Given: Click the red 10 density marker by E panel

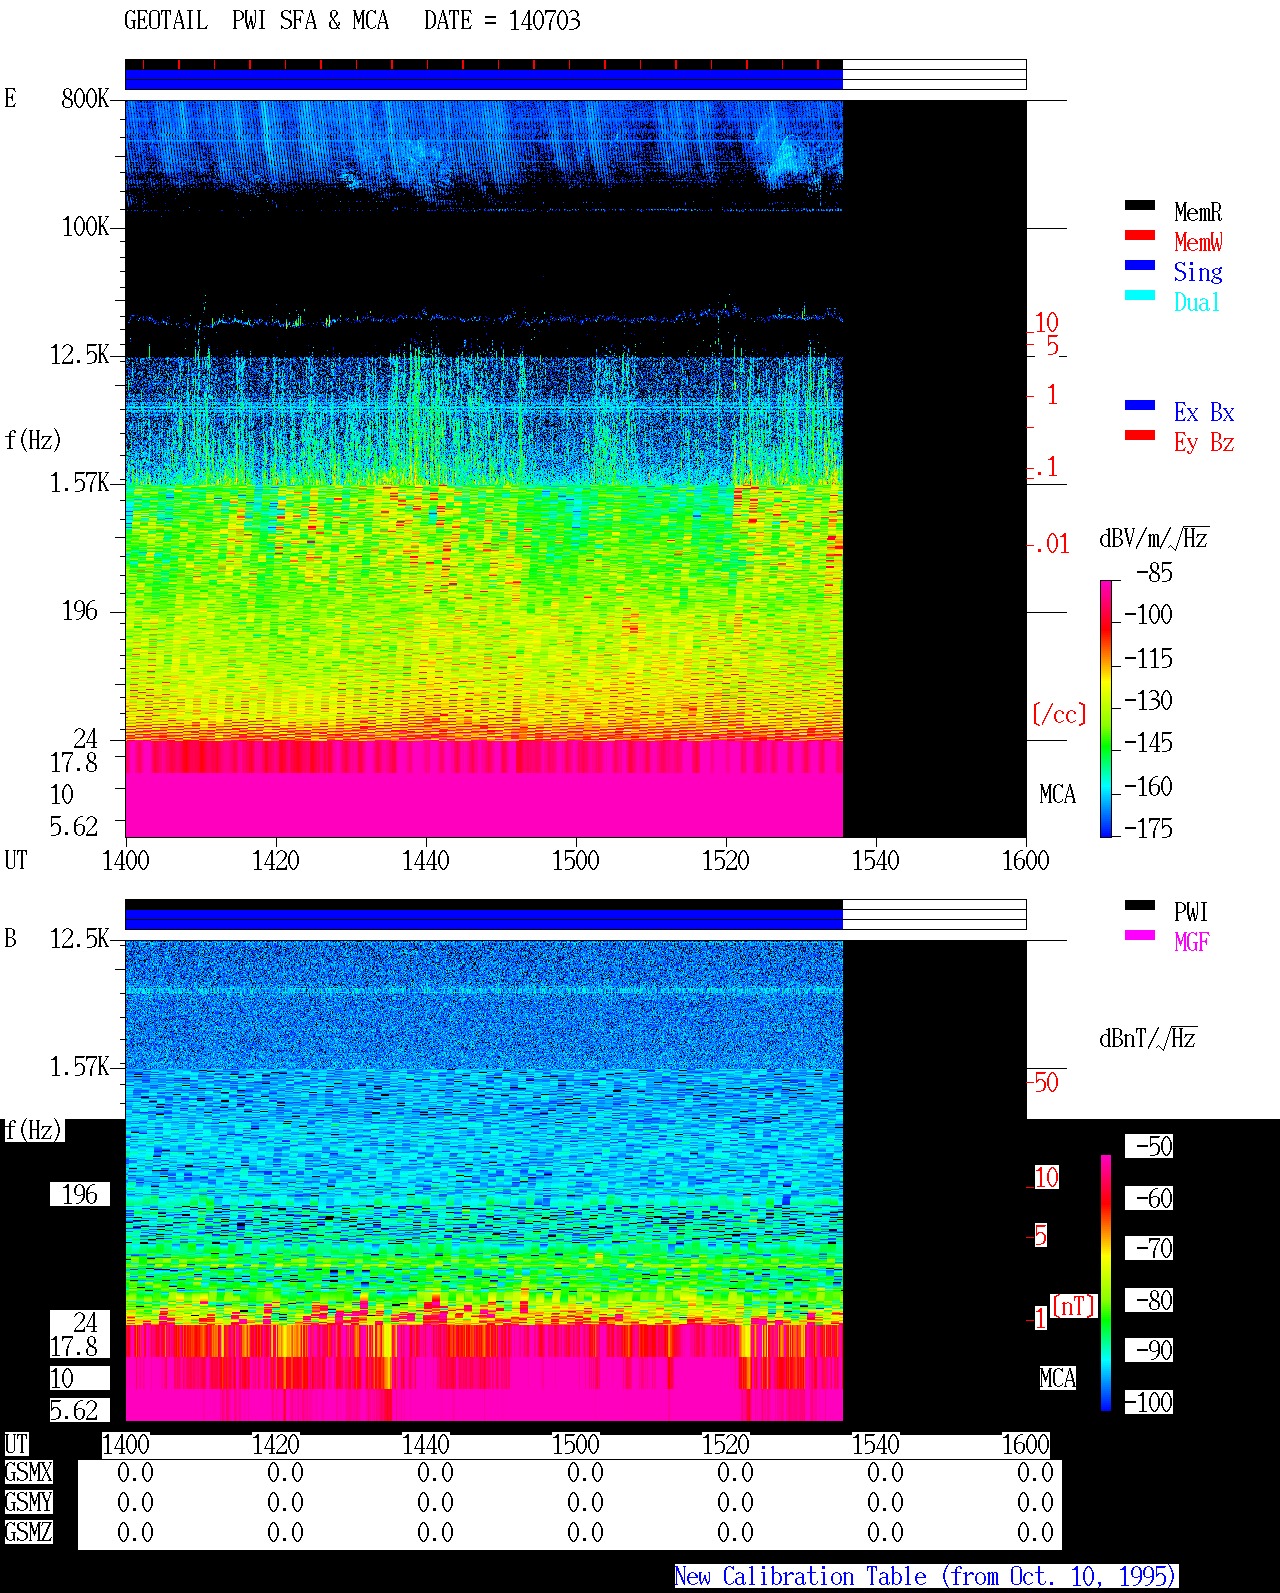Looking at the screenshot, I should (1046, 323).
